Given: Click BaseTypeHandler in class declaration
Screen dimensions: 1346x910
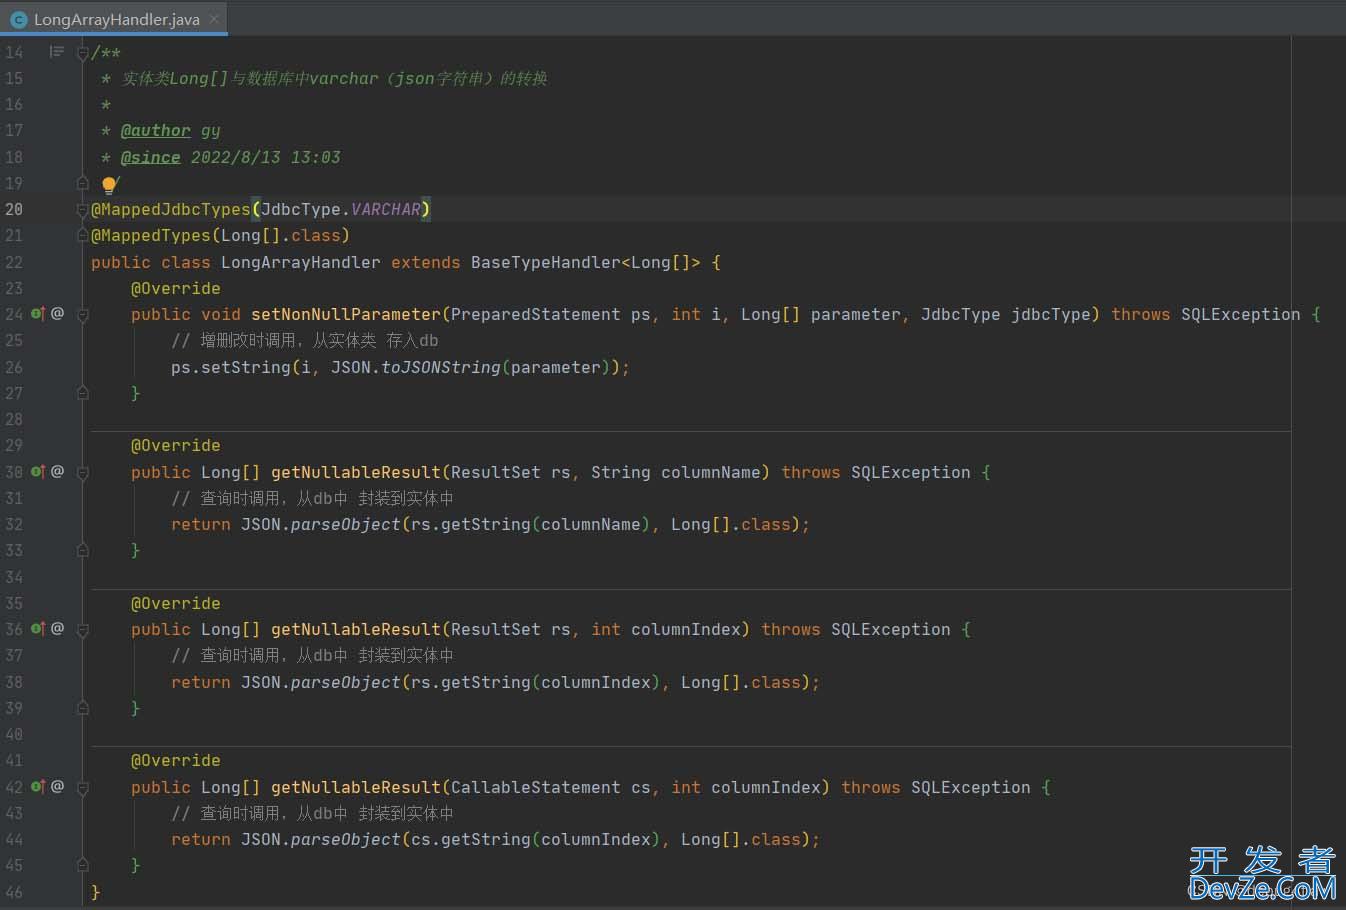Looking at the screenshot, I should 546,262.
